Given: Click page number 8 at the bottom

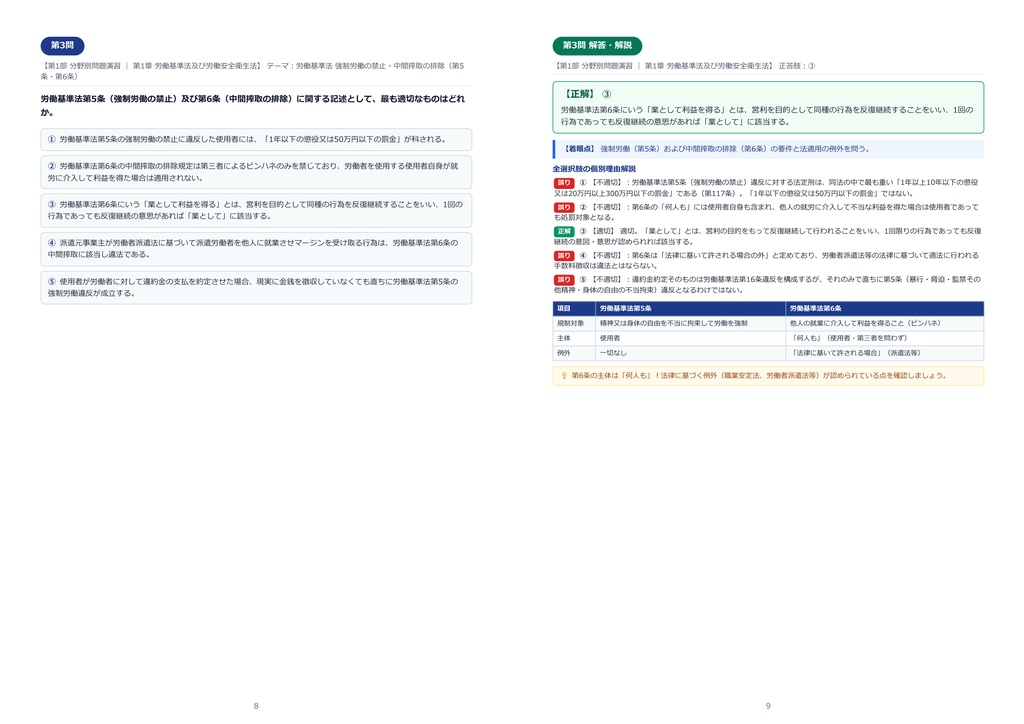Looking at the screenshot, I should 256,706.
